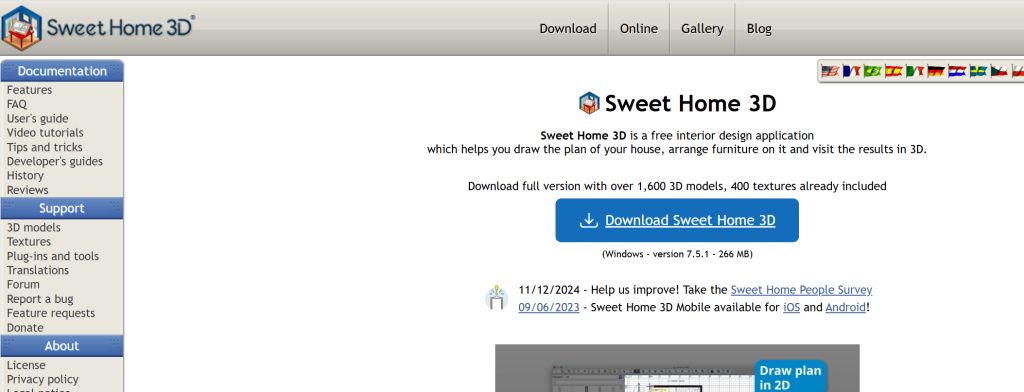Open the Sweet Home People Survey link

(801, 289)
